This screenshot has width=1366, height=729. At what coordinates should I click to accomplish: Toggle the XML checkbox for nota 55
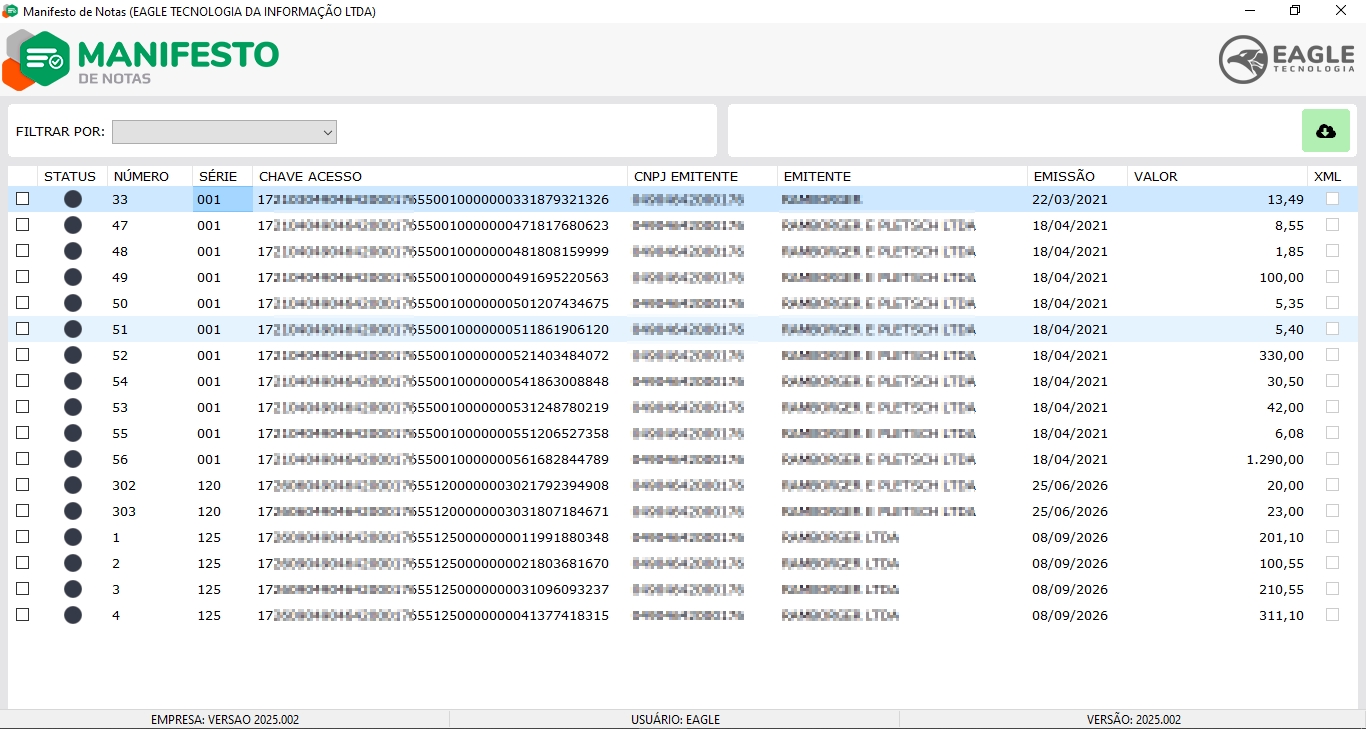point(1332,433)
